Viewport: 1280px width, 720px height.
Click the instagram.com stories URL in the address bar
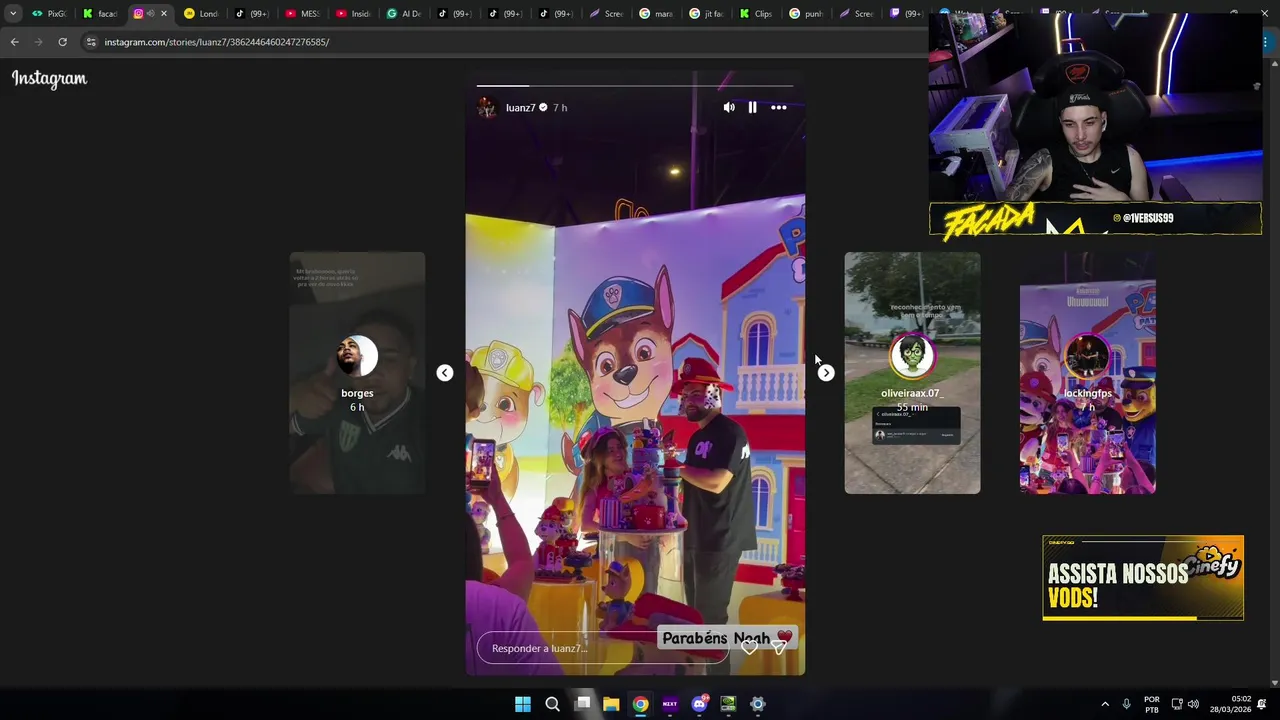[217, 42]
